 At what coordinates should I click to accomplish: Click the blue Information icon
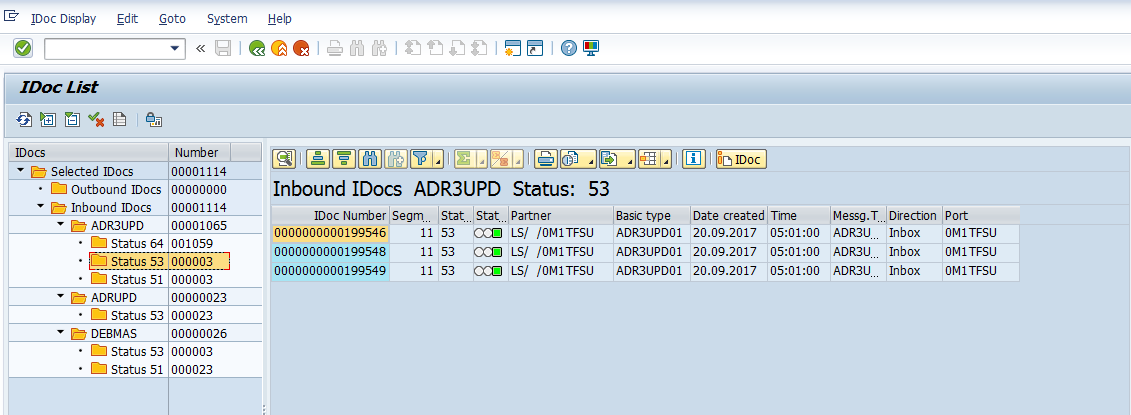pyautogui.click(x=693, y=159)
